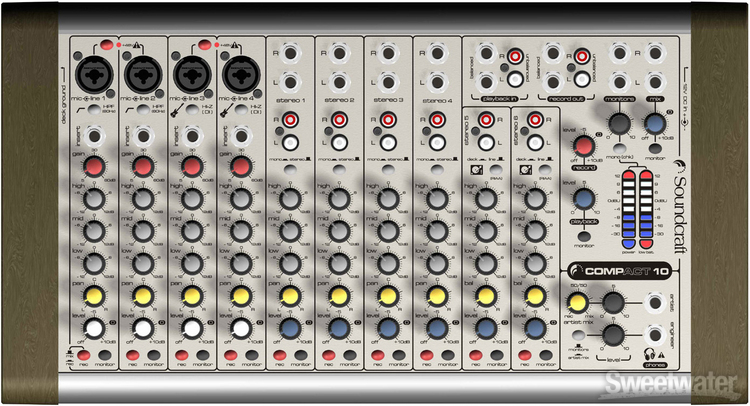Click the turntable icon on stereo 6
The width and height of the screenshot is (750, 406).
525,169
